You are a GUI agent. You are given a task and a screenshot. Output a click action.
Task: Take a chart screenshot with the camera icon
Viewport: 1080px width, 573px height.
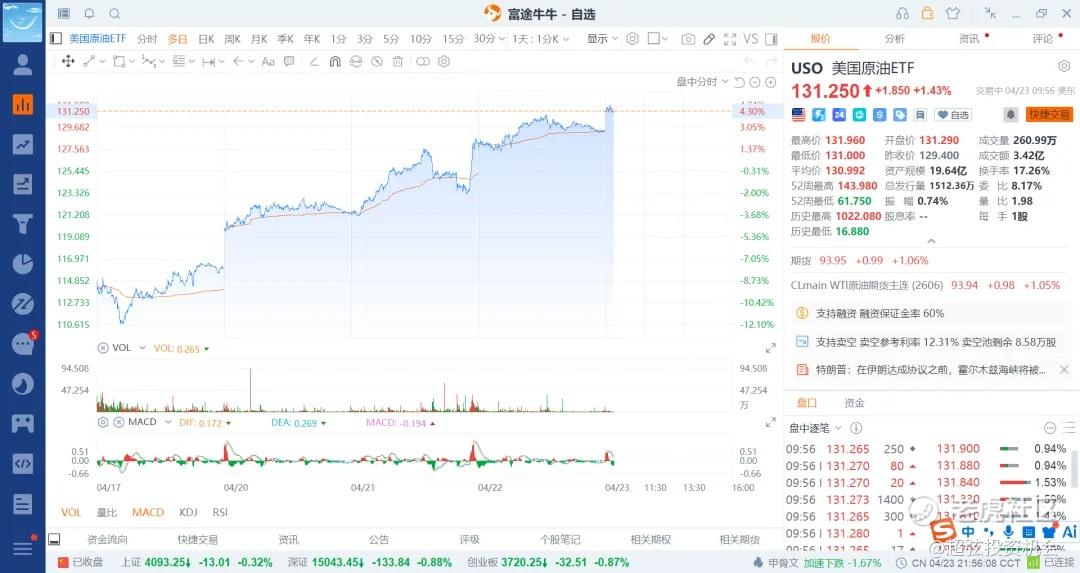[x=687, y=39]
